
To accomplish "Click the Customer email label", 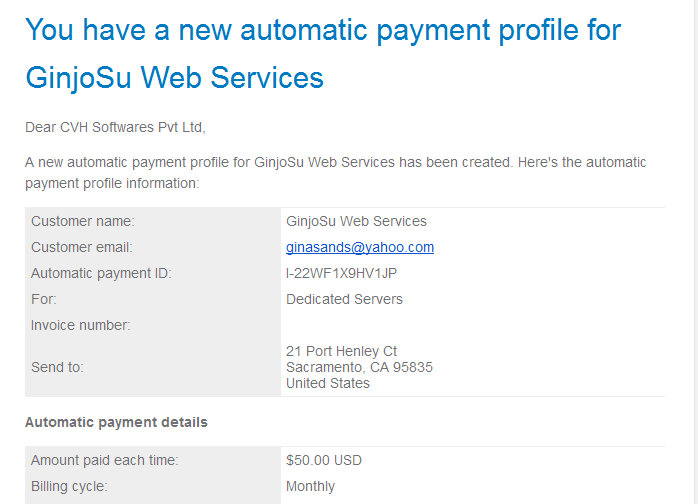I will coord(81,247).
